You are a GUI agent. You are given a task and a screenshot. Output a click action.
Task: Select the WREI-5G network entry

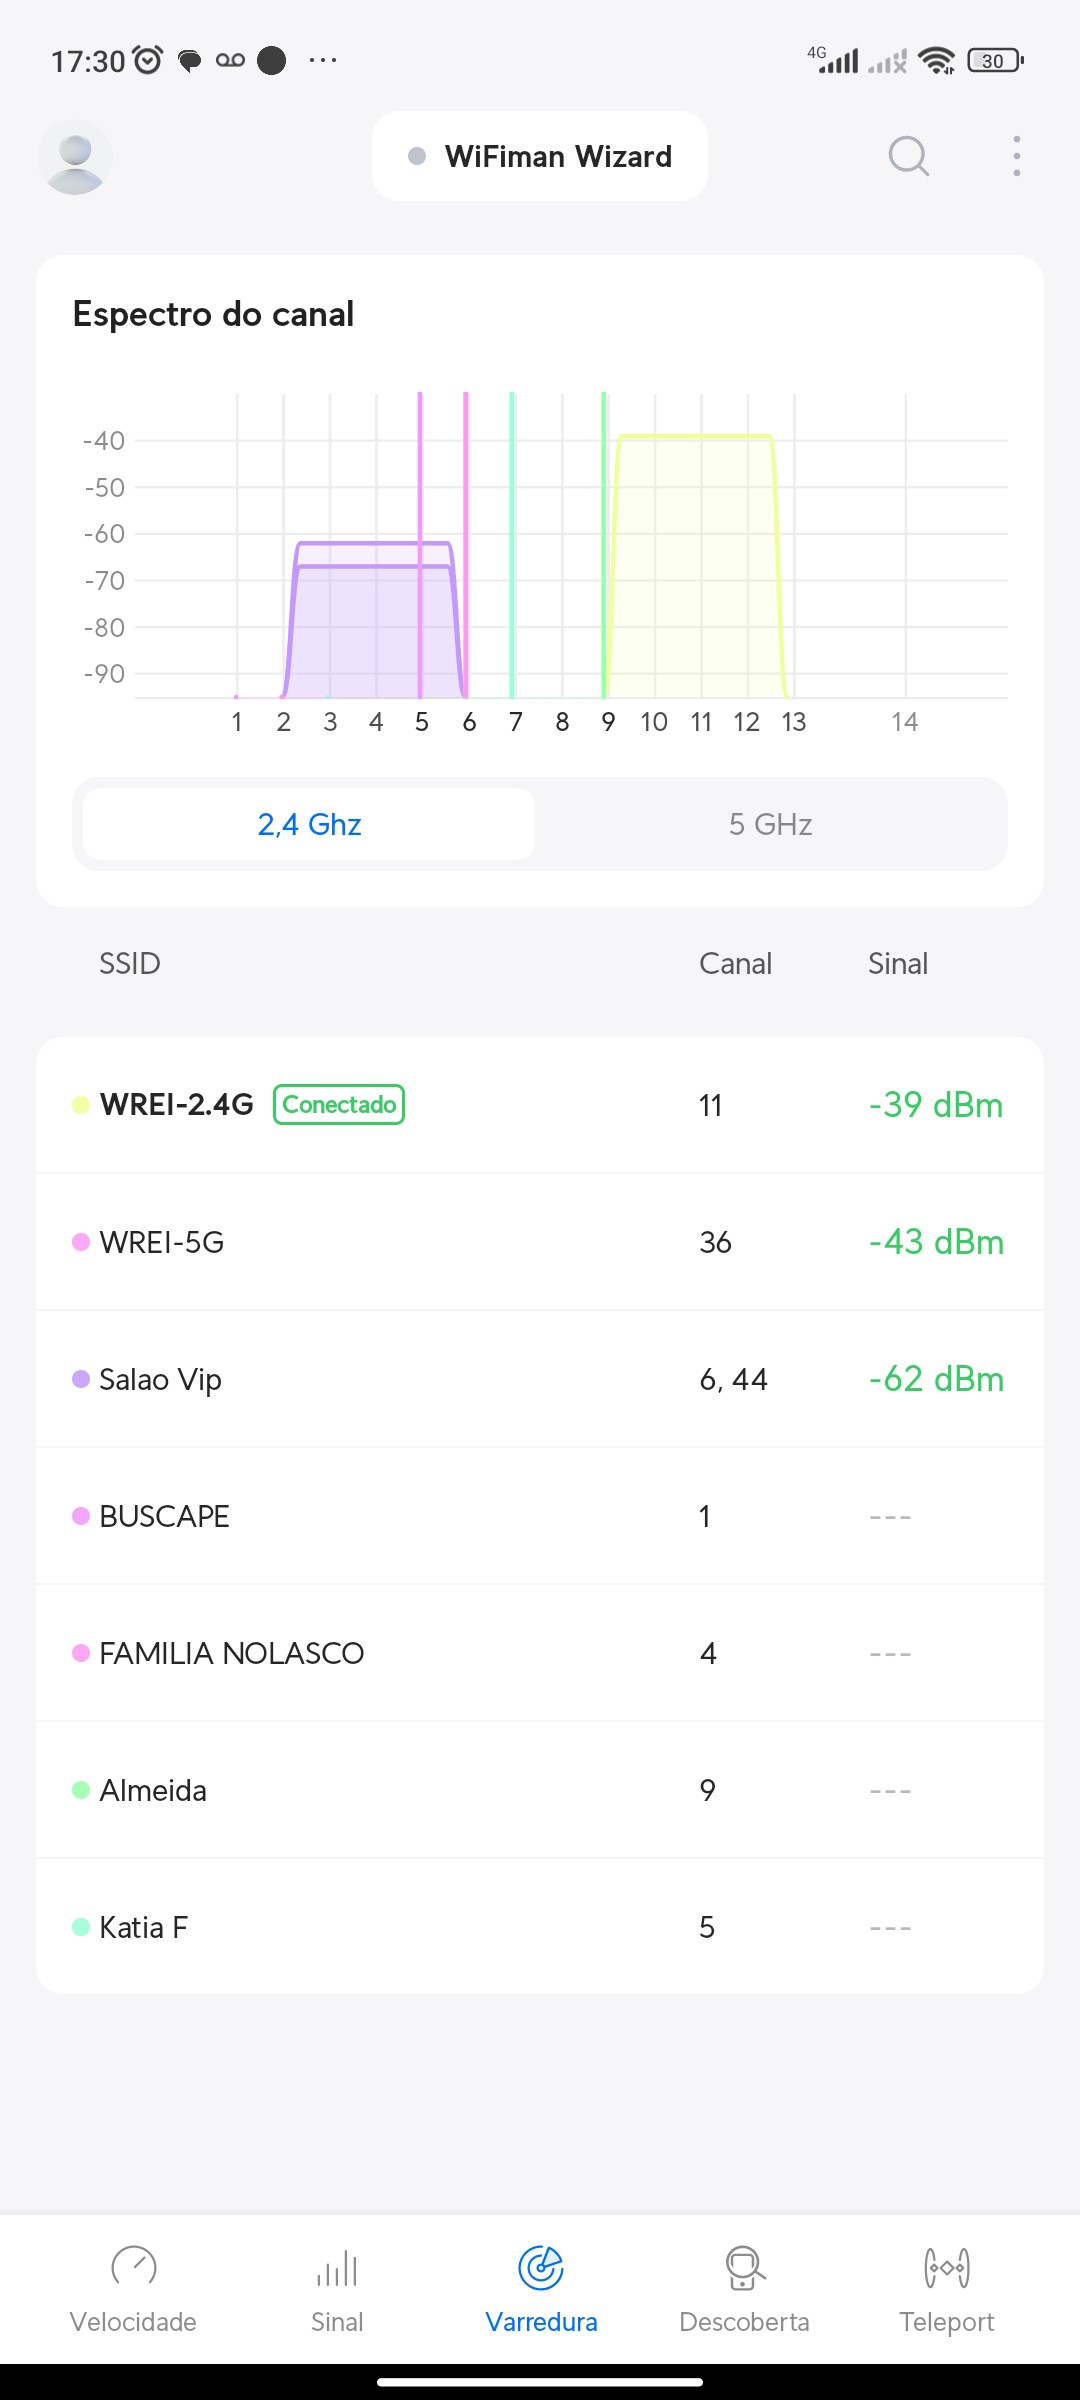540,1242
